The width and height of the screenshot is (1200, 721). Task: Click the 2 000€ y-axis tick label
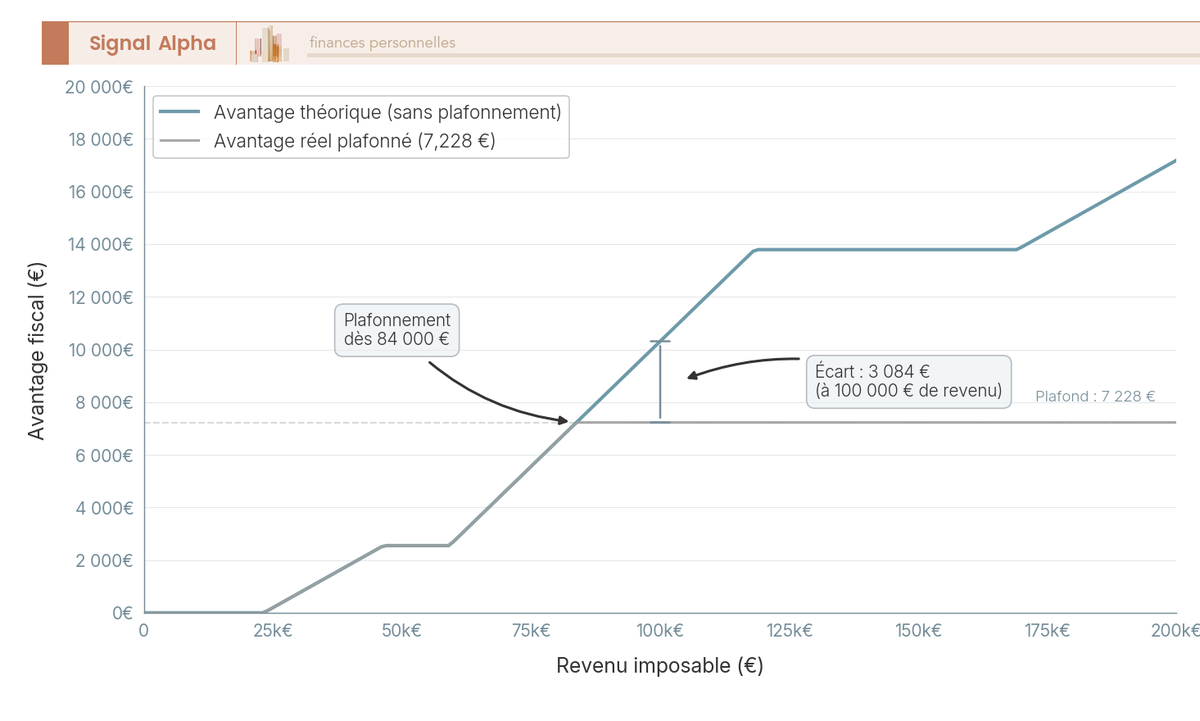pyautogui.click(x=105, y=561)
